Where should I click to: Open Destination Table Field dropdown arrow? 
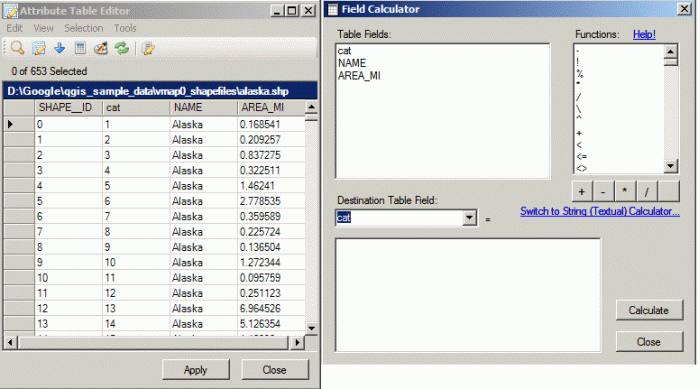pos(469,218)
